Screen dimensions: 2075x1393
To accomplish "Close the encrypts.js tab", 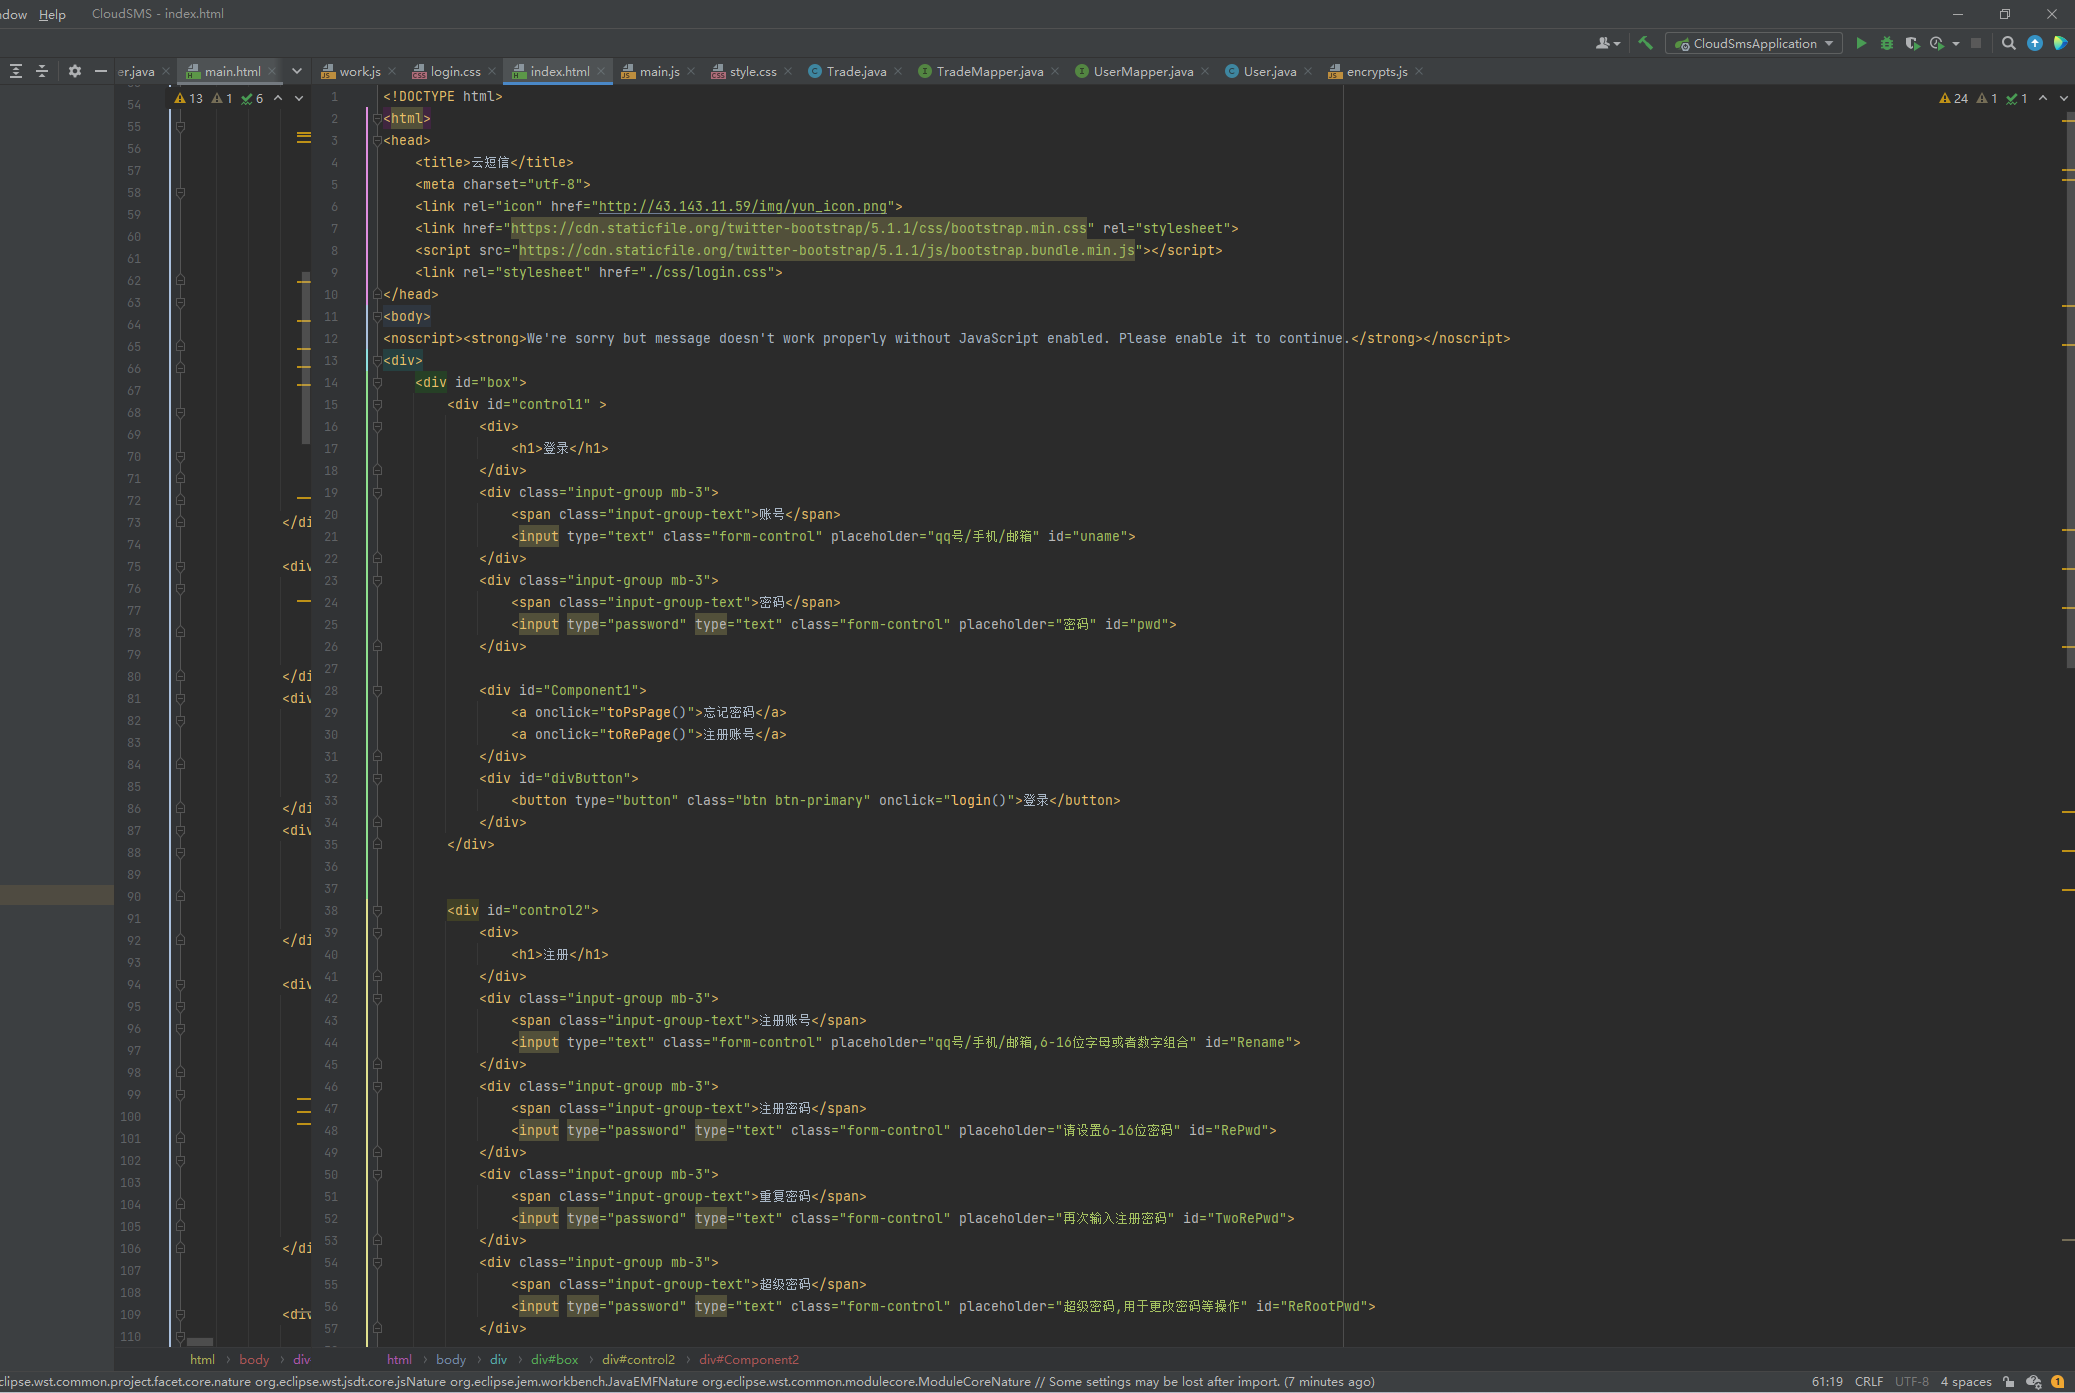I will point(1419,71).
